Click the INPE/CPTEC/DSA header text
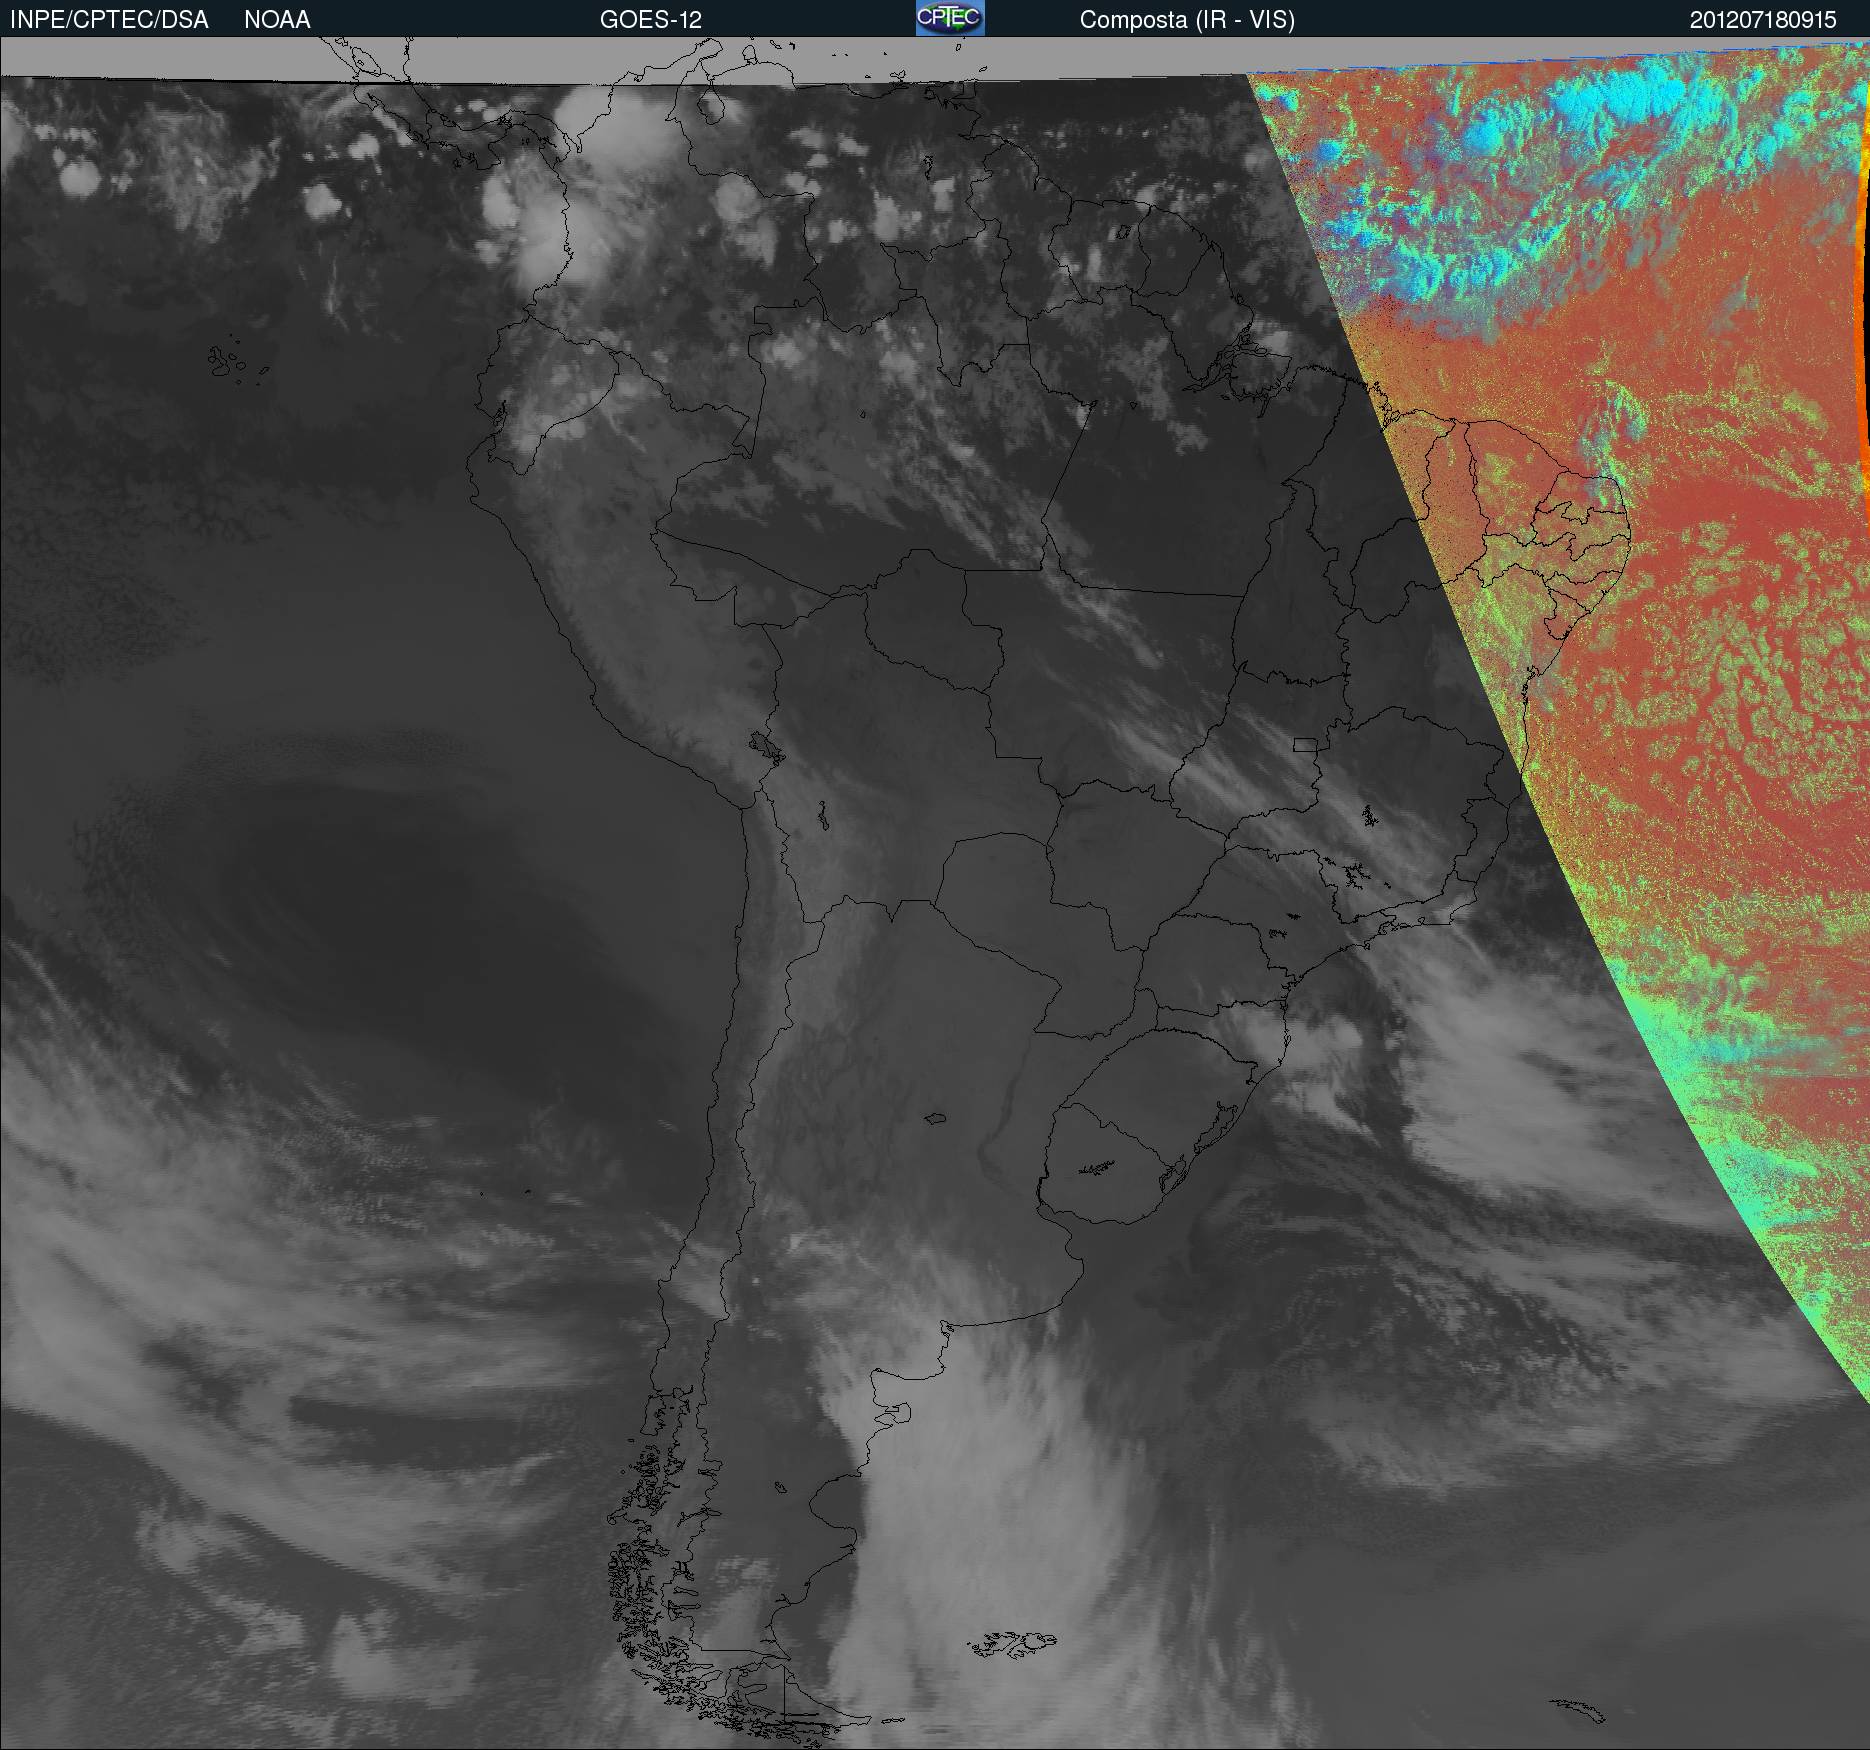 [109, 20]
